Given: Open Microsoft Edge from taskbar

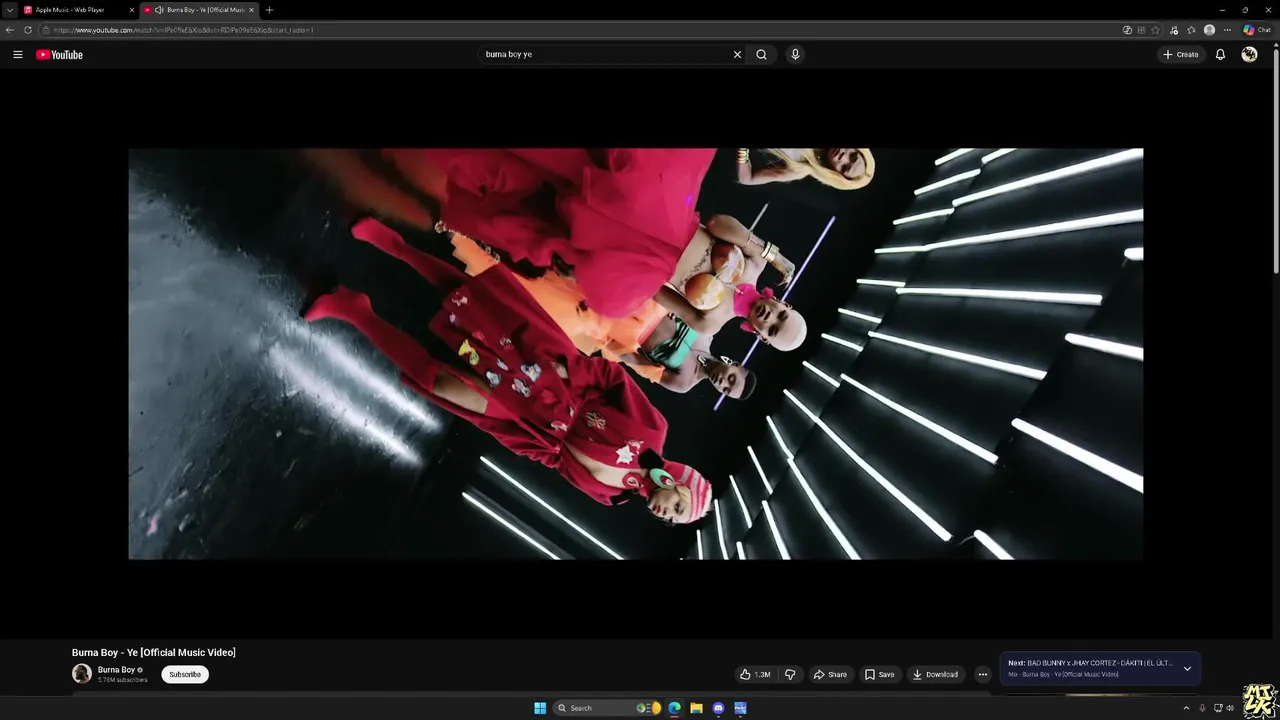Looking at the screenshot, I should click(674, 708).
